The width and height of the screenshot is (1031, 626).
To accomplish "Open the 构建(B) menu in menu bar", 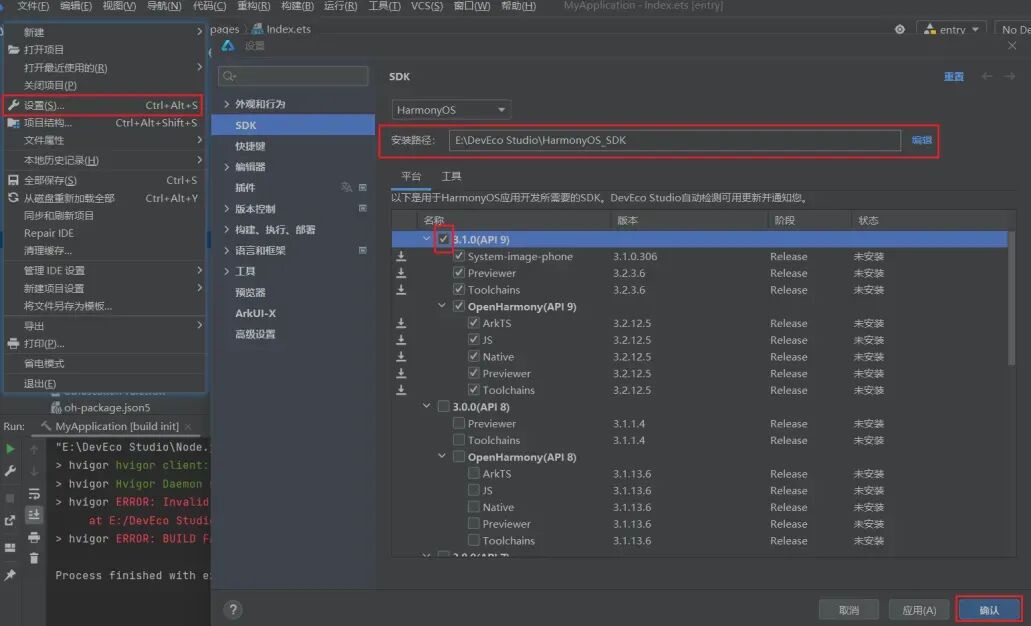I will 297,6.
